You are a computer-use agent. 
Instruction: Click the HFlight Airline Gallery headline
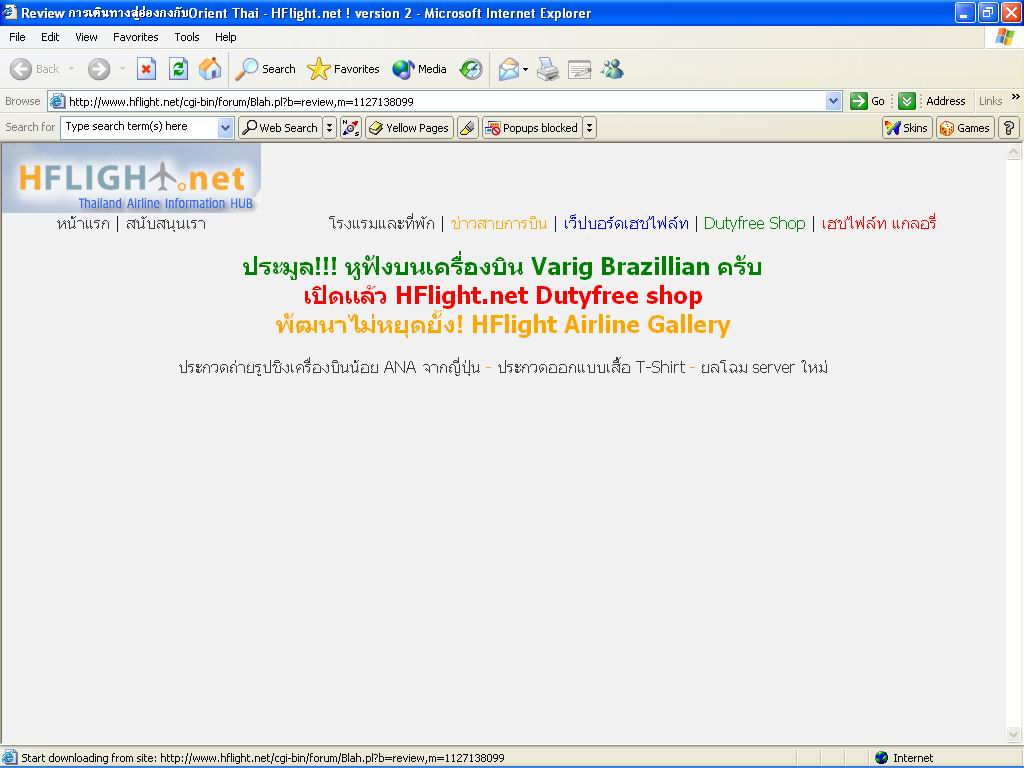(503, 325)
